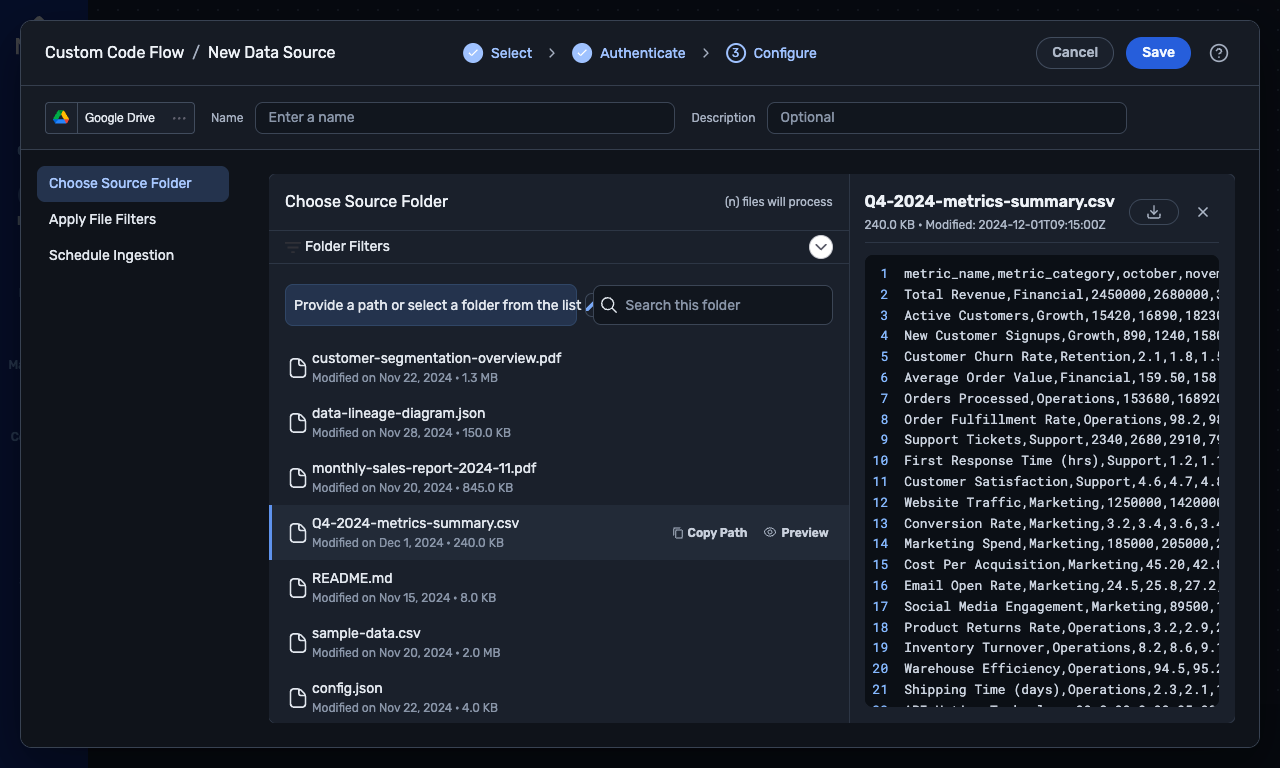
Task: Open the Choose Source Folder section
Action: 133,183
